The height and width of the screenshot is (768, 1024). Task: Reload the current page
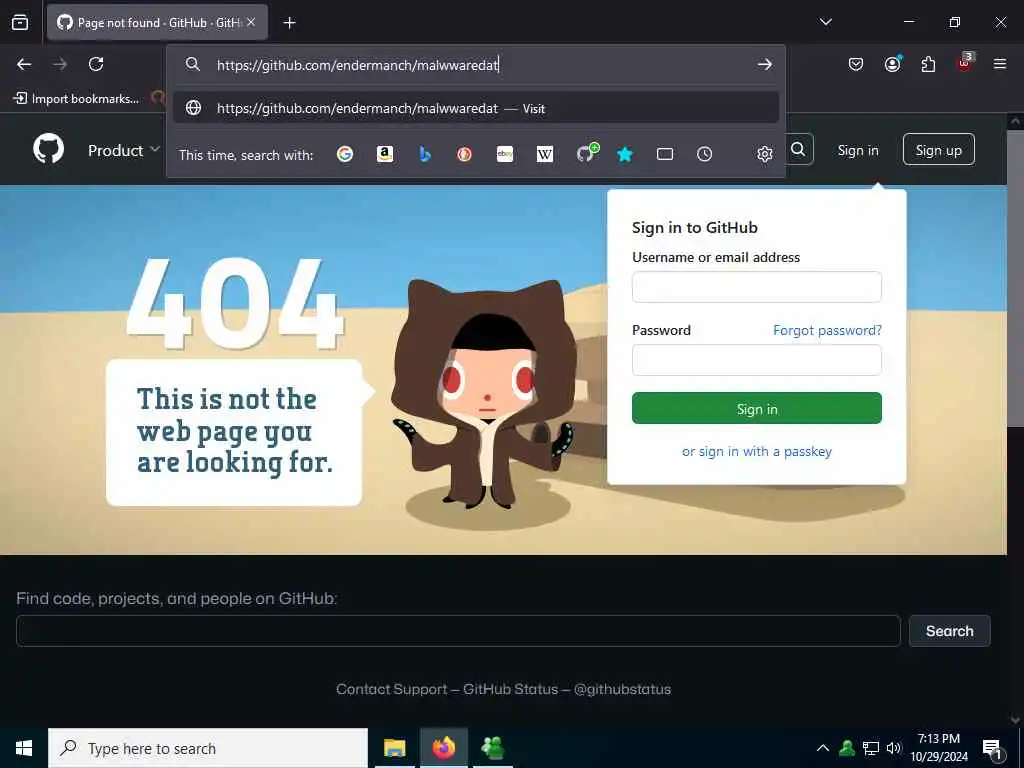(96, 64)
